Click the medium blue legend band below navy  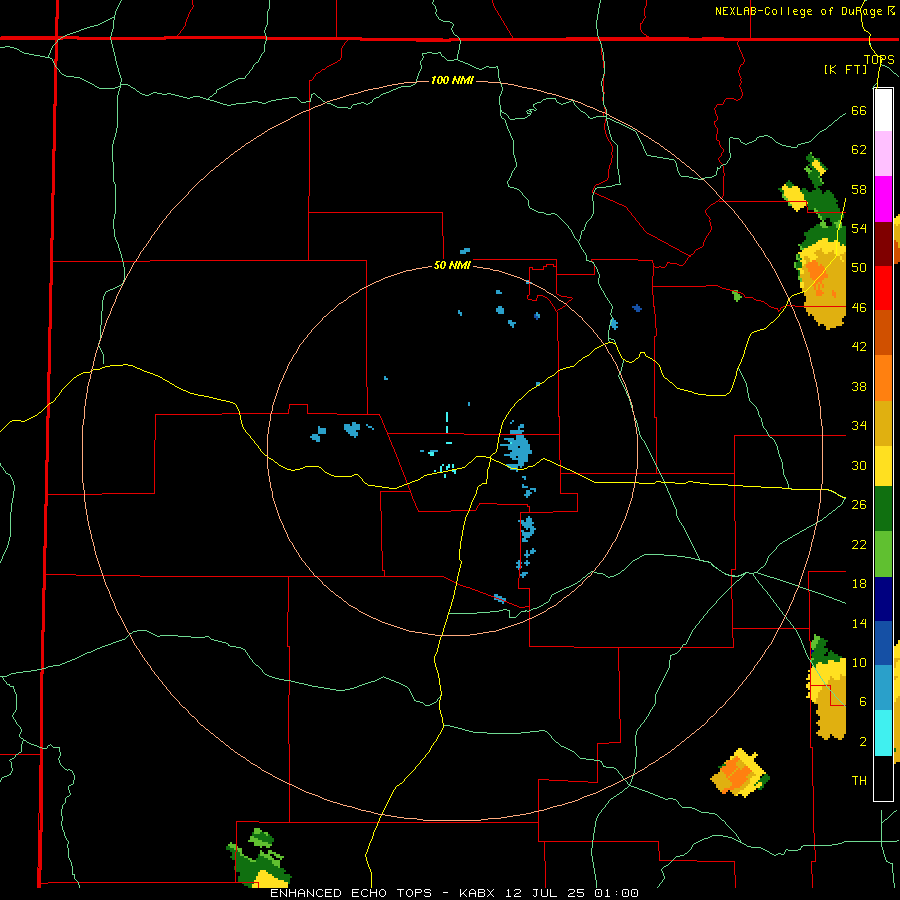(x=883, y=643)
